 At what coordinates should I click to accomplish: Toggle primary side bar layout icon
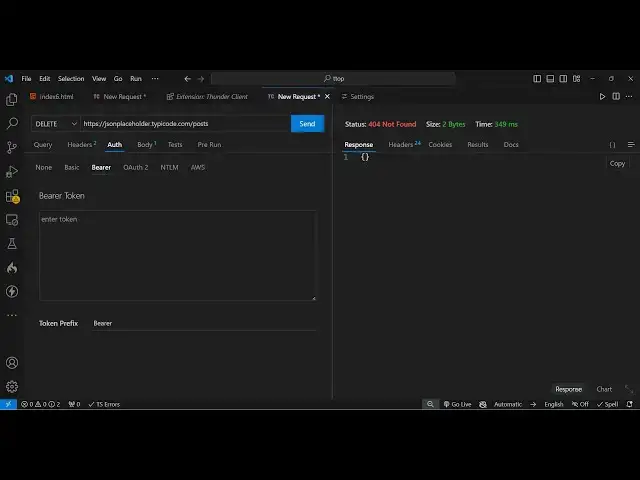coord(537,78)
